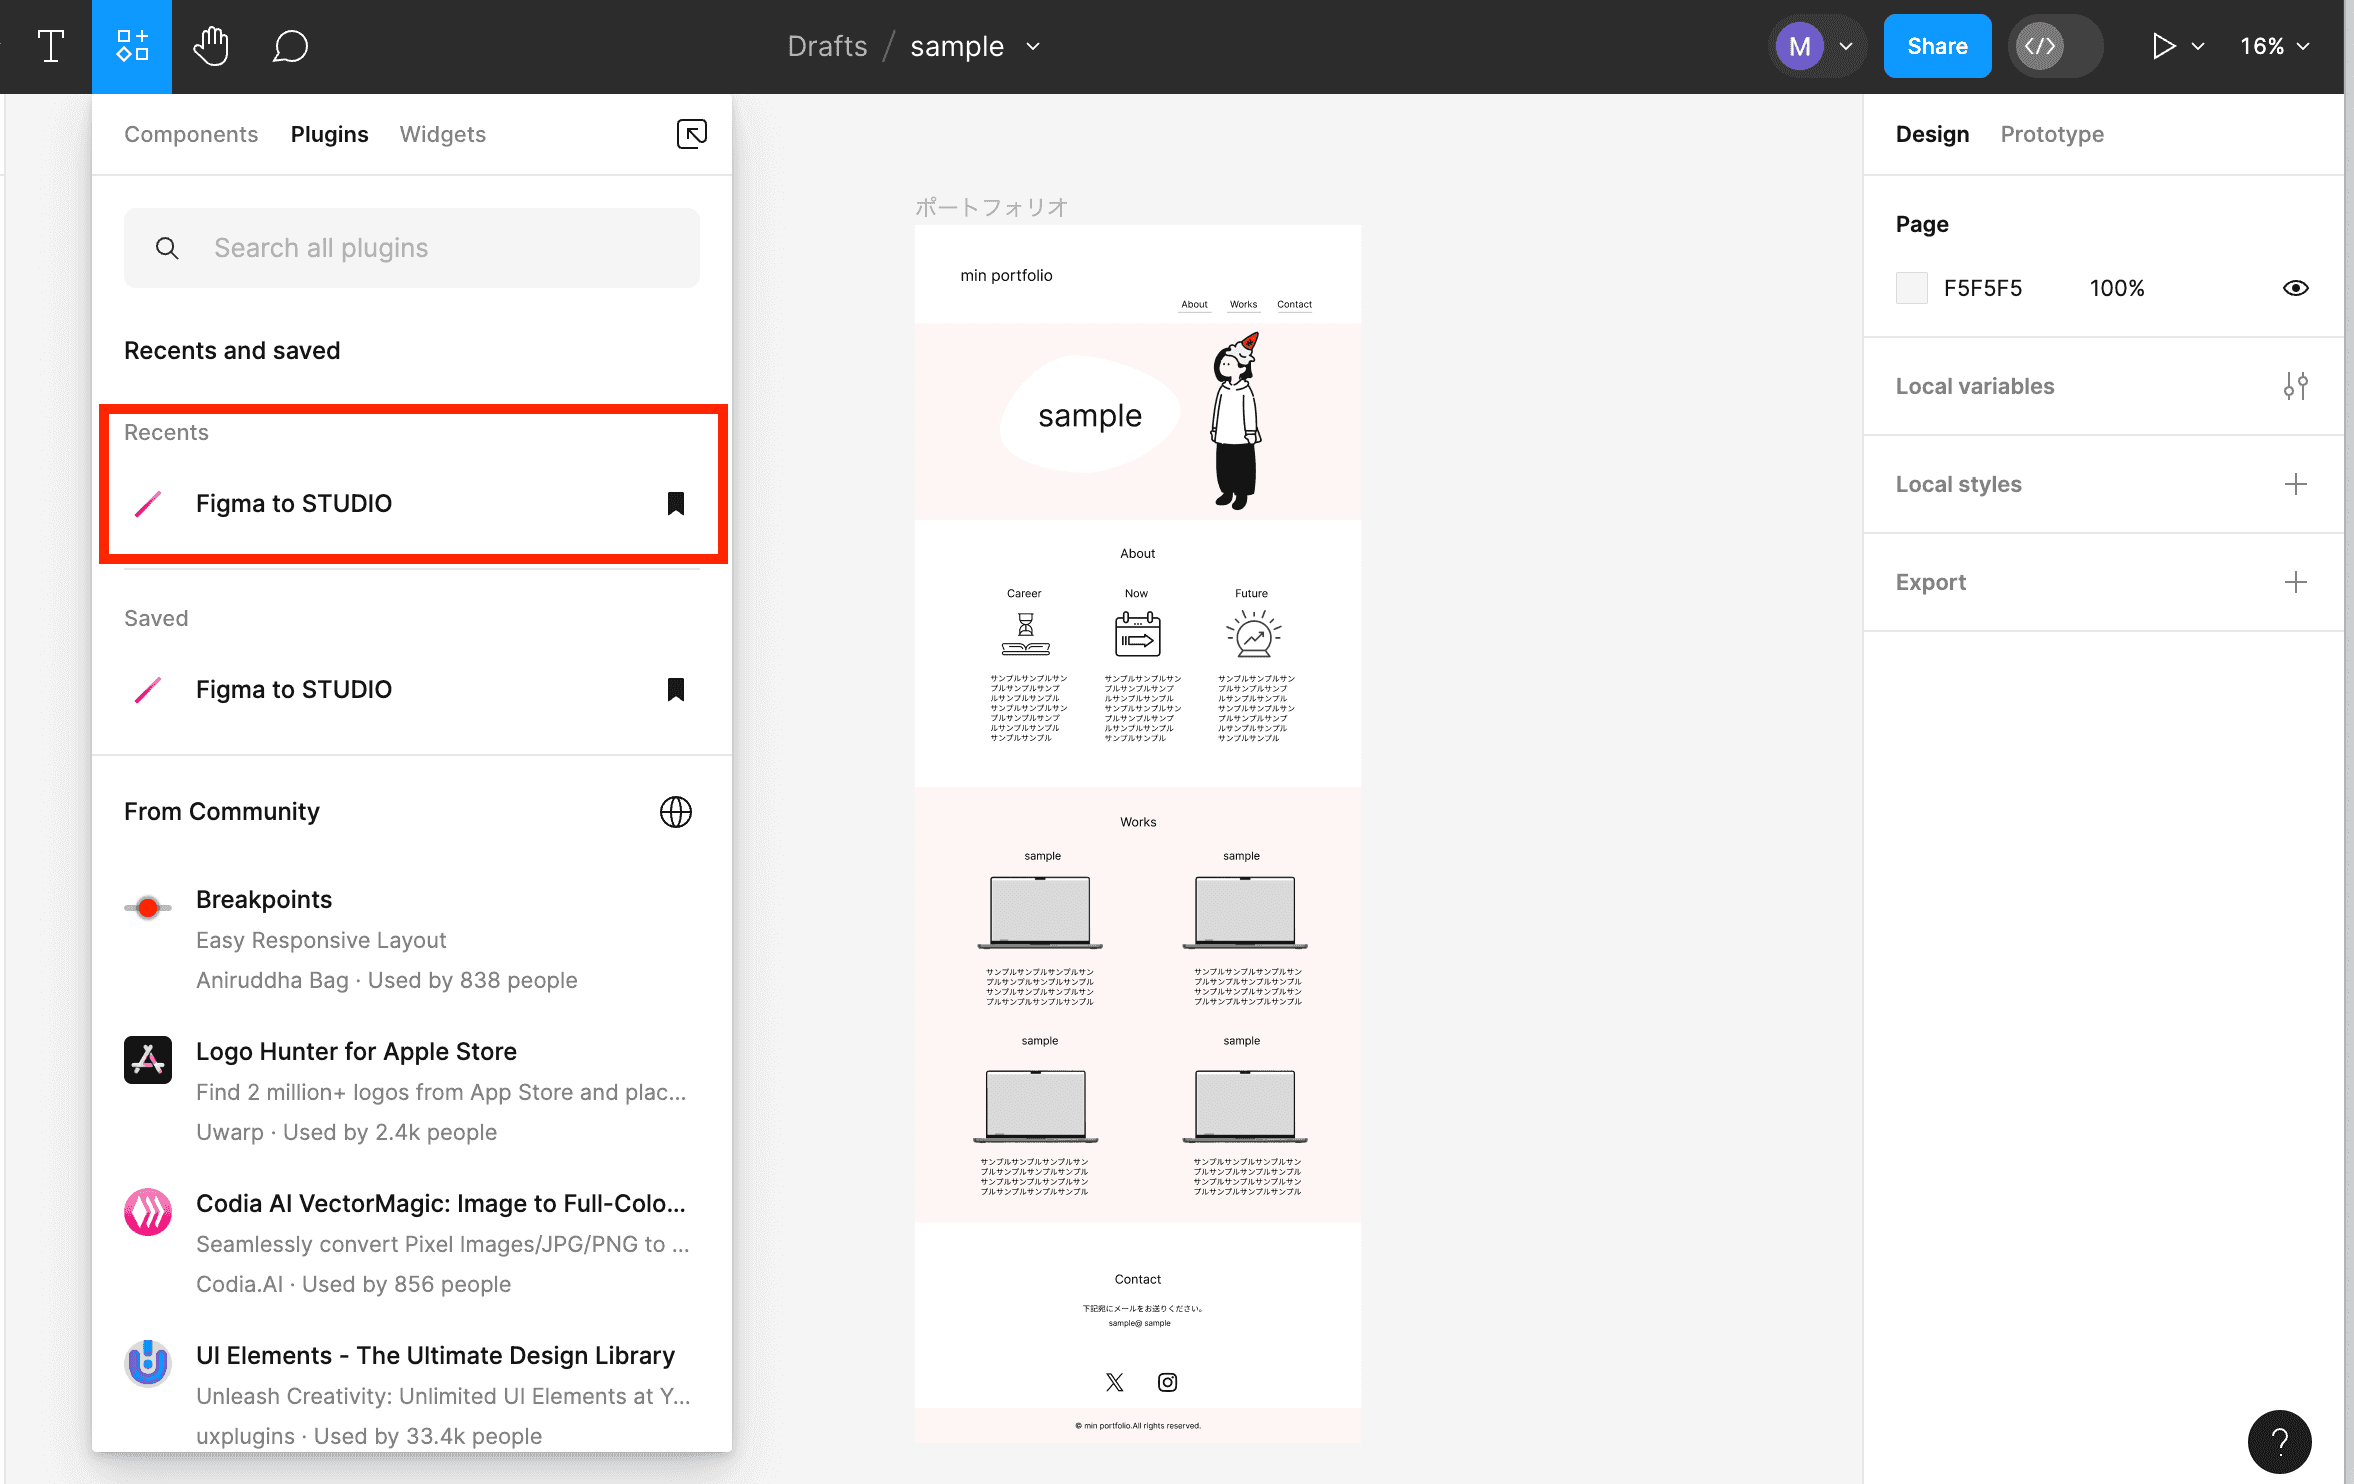Open the help question mark button
2354x1484 pixels.
pyautogui.click(x=2279, y=1440)
